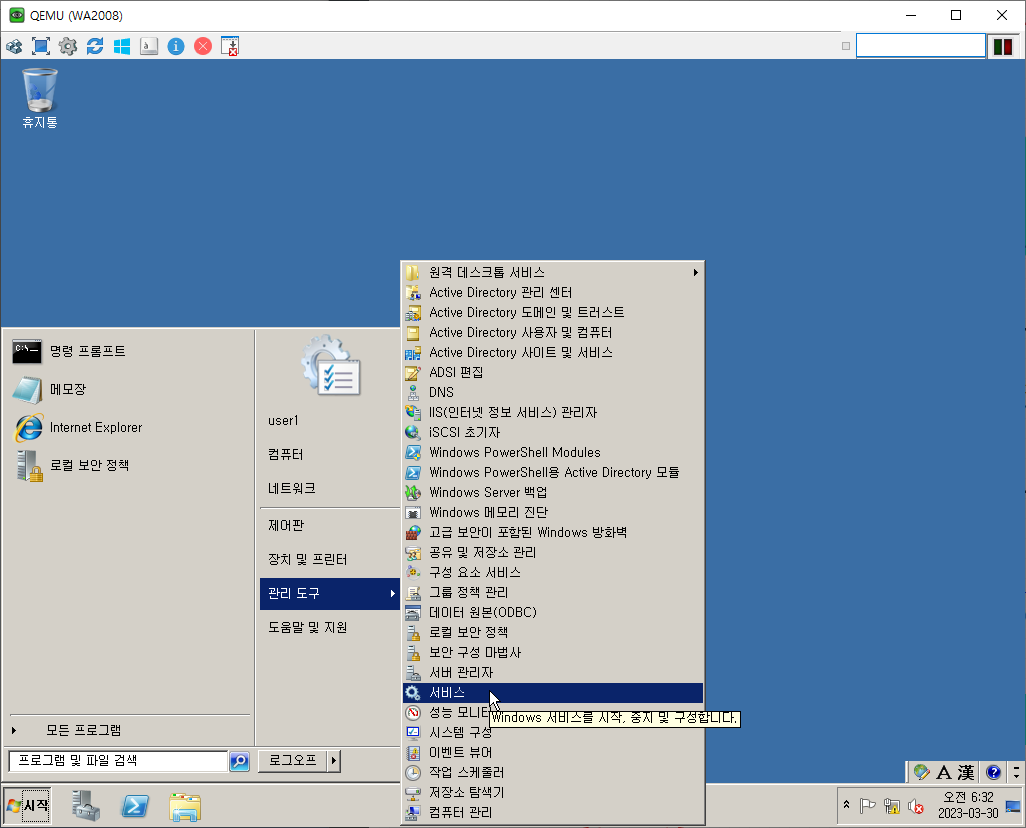1026x828 pixels.
Task: Open 네트워크 in start menu
Action: [292, 488]
